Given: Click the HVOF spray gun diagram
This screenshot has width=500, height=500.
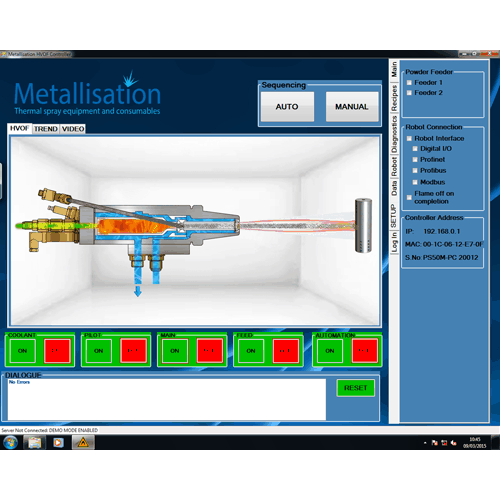Looking at the screenshot, I should click(128, 230).
